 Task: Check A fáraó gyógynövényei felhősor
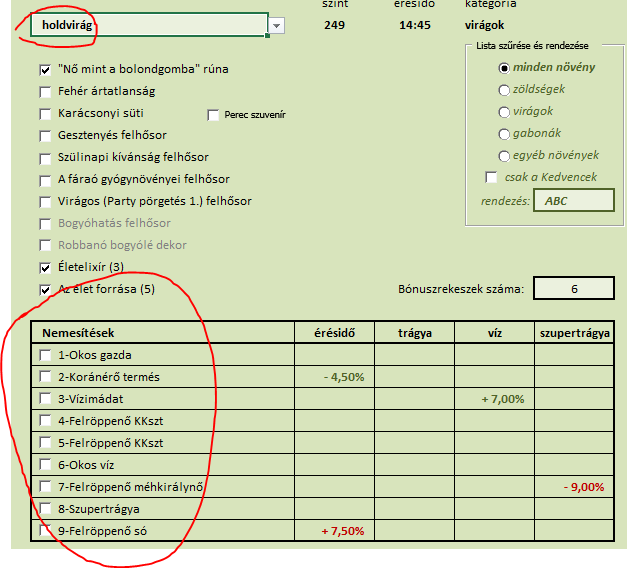[x=45, y=180]
